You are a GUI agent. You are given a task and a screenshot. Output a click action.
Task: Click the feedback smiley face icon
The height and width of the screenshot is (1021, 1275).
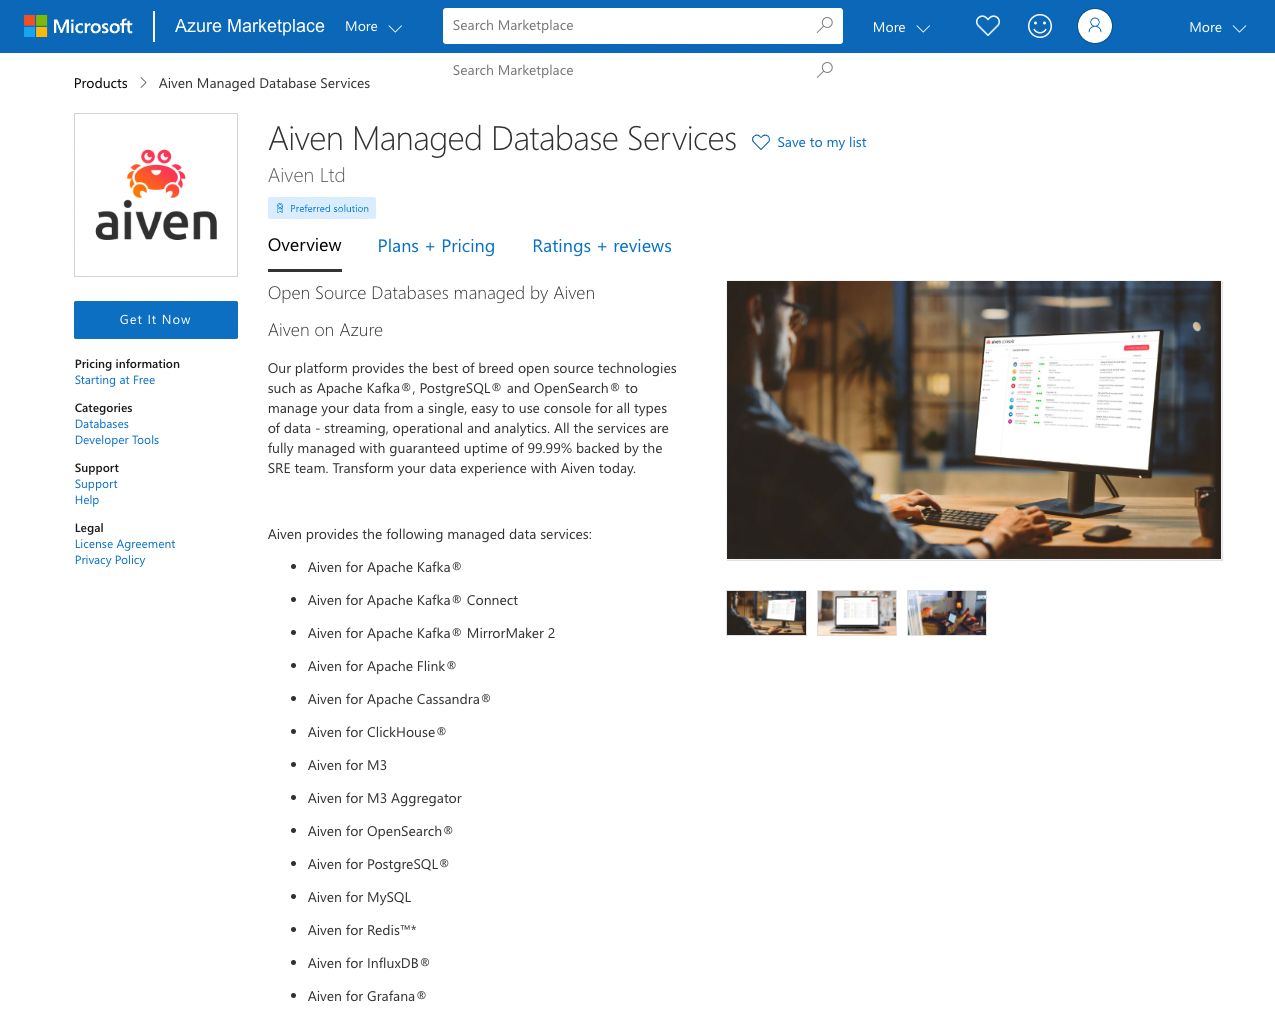tap(1040, 26)
